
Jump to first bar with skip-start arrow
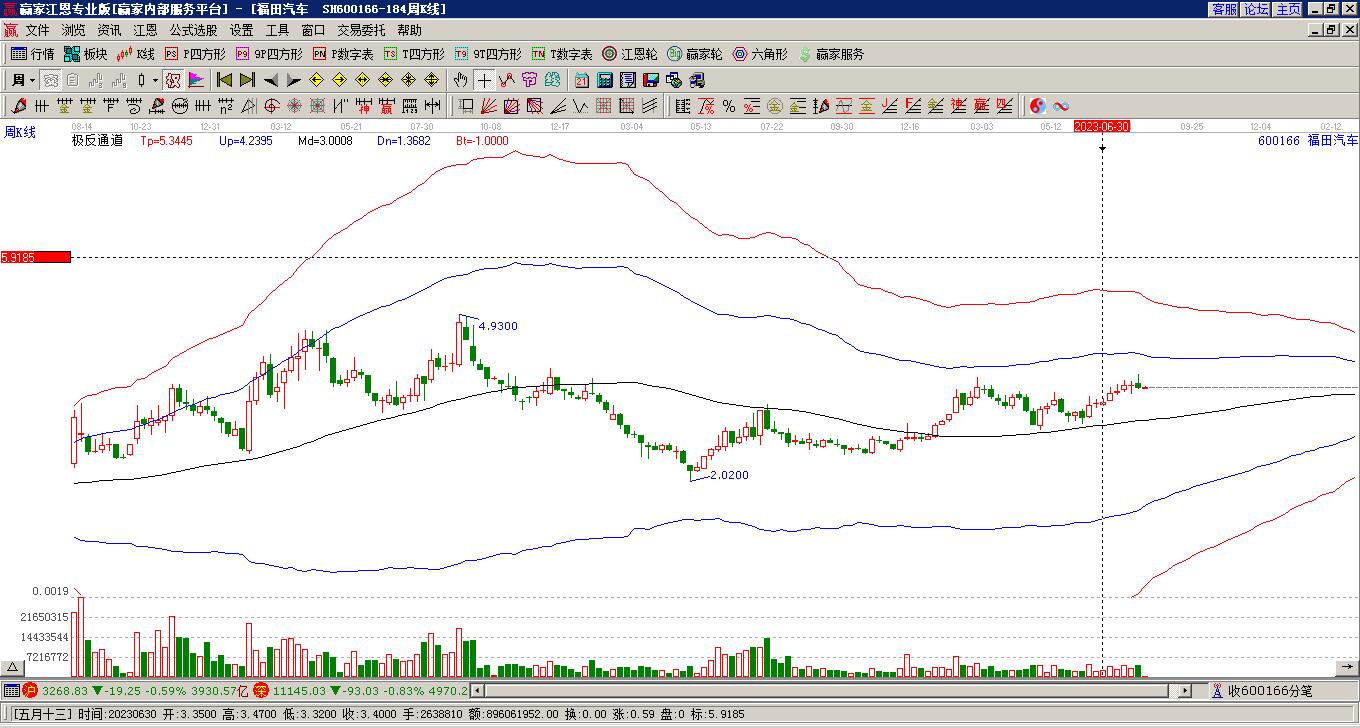pos(224,80)
